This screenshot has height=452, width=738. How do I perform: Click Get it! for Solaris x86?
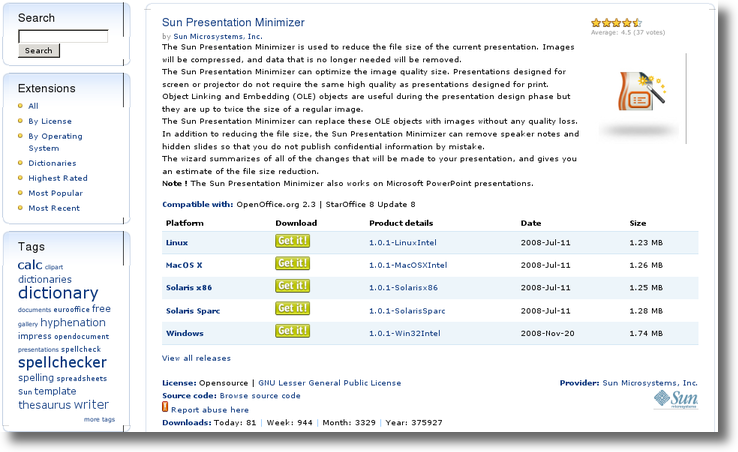[x=292, y=286]
